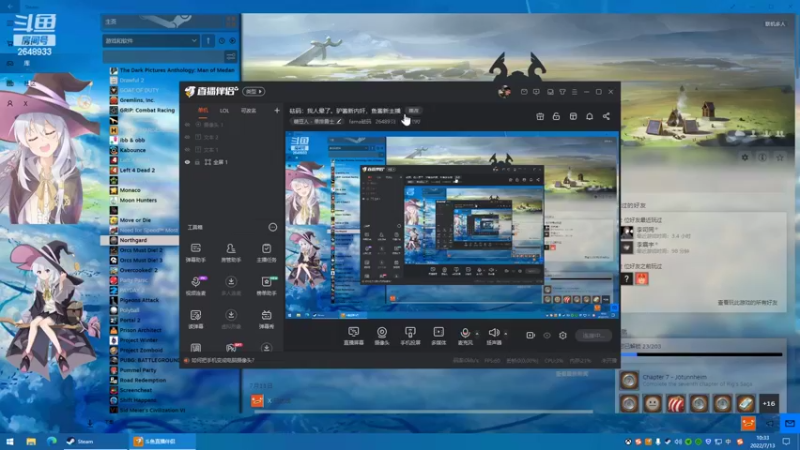The width and height of the screenshot is (800, 450).
Task: Toggle visibility of 摄像头 1 source
Action: click(187, 124)
